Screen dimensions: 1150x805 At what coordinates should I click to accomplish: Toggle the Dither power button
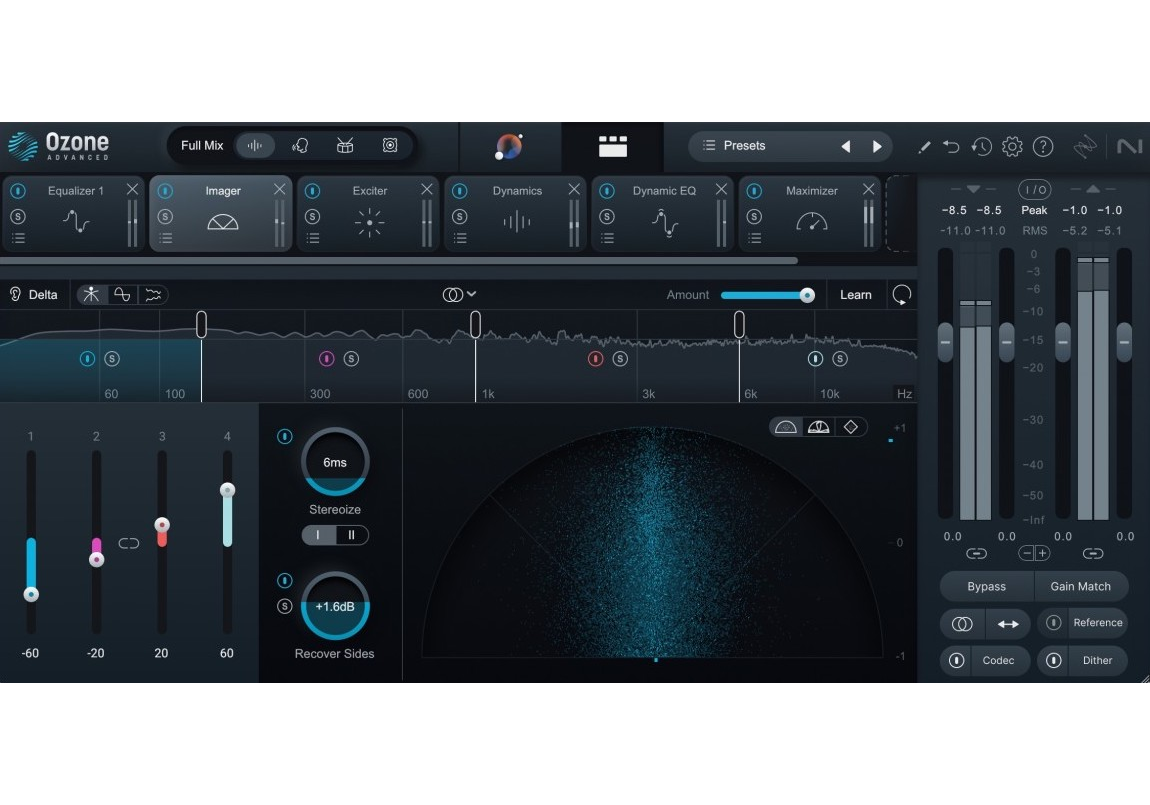tap(1053, 661)
